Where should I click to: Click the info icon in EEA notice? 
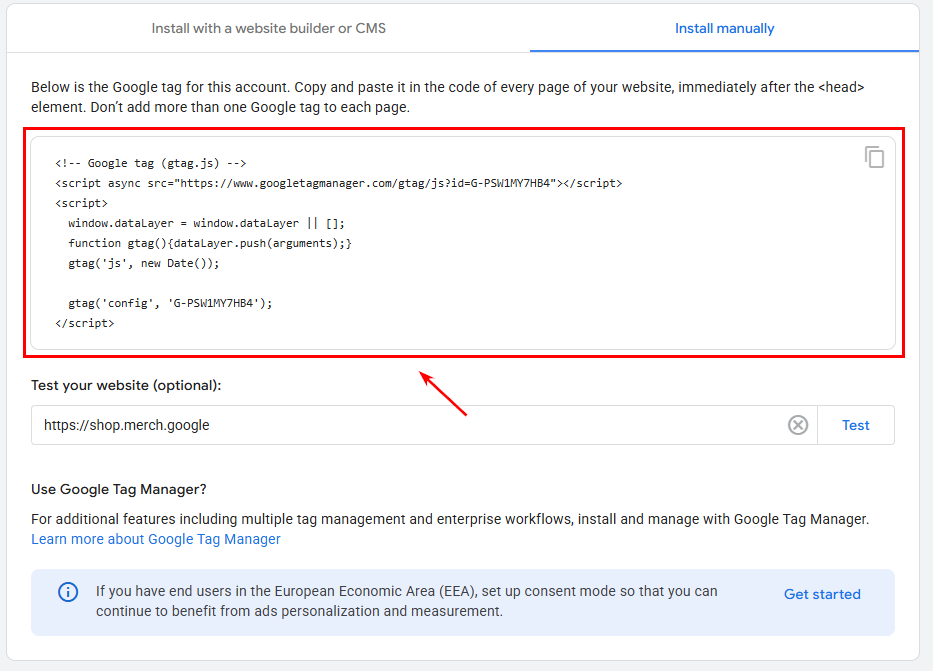(68, 592)
